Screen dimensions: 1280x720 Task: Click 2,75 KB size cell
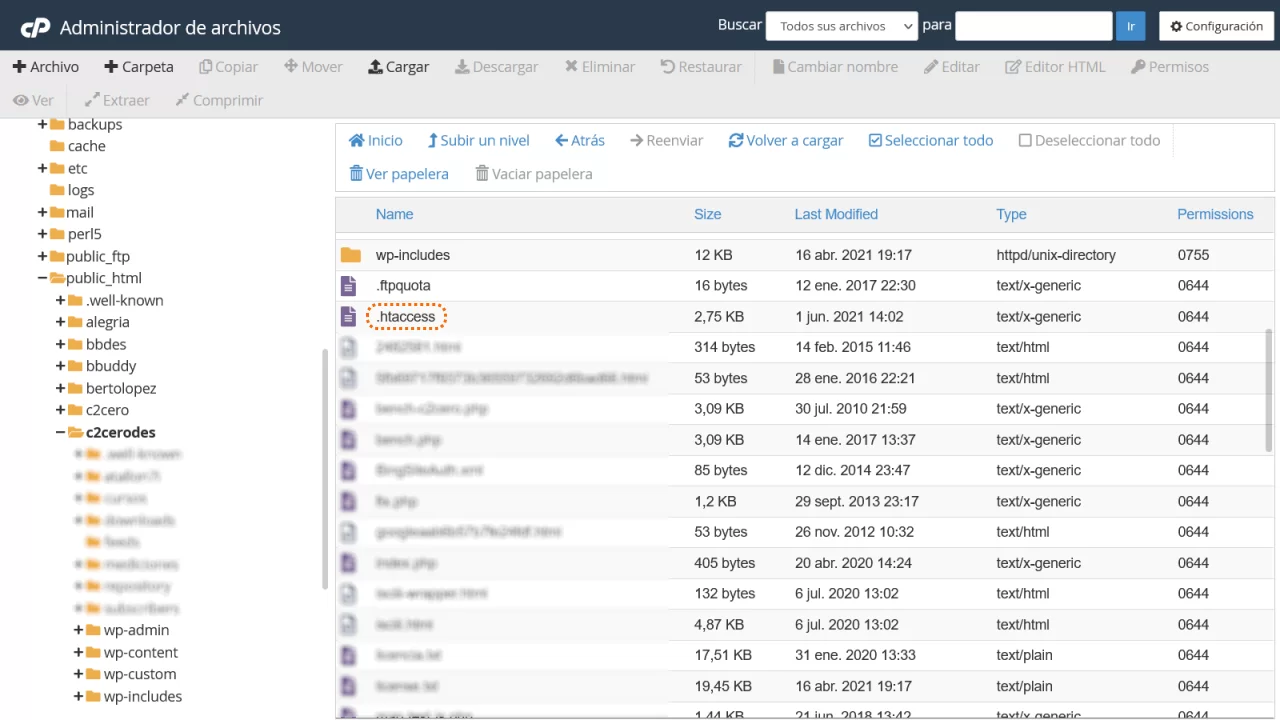(719, 317)
